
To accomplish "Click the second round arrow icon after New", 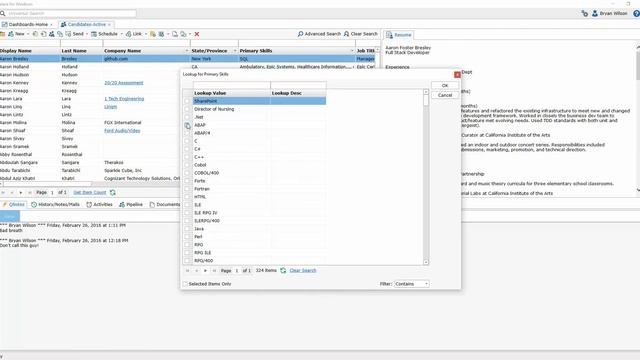I will [x=43, y=34].
